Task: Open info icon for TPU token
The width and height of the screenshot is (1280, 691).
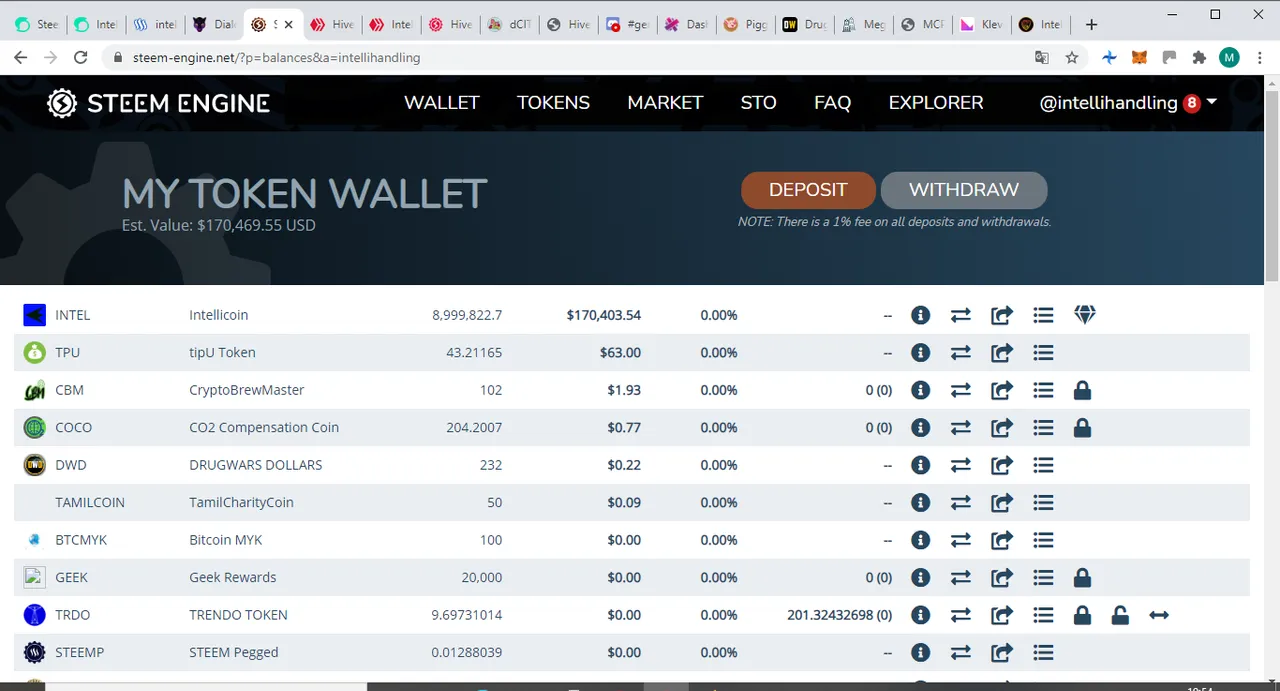Action: (921, 352)
